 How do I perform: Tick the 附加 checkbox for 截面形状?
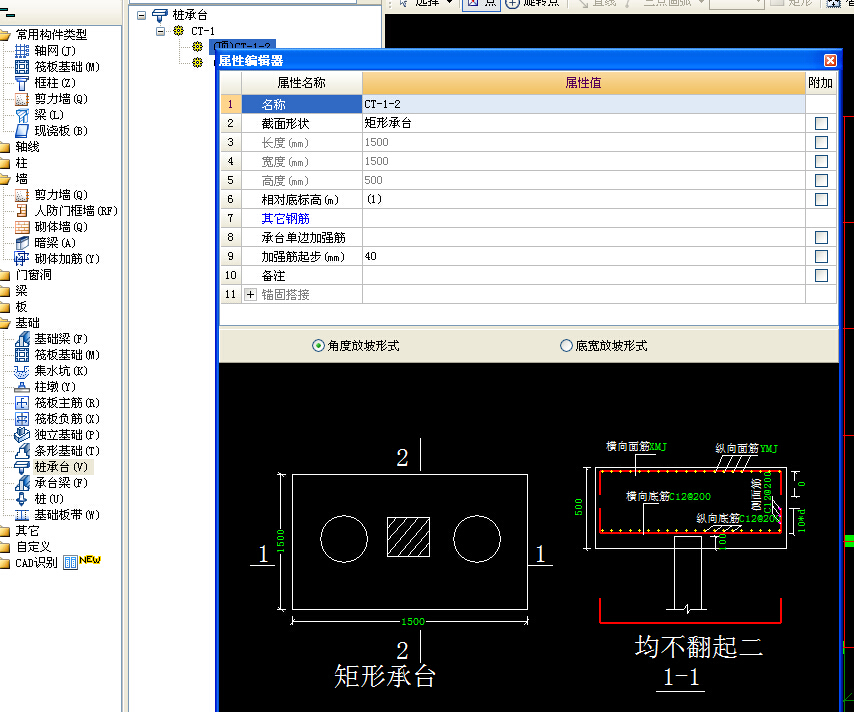pyautogui.click(x=821, y=123)
